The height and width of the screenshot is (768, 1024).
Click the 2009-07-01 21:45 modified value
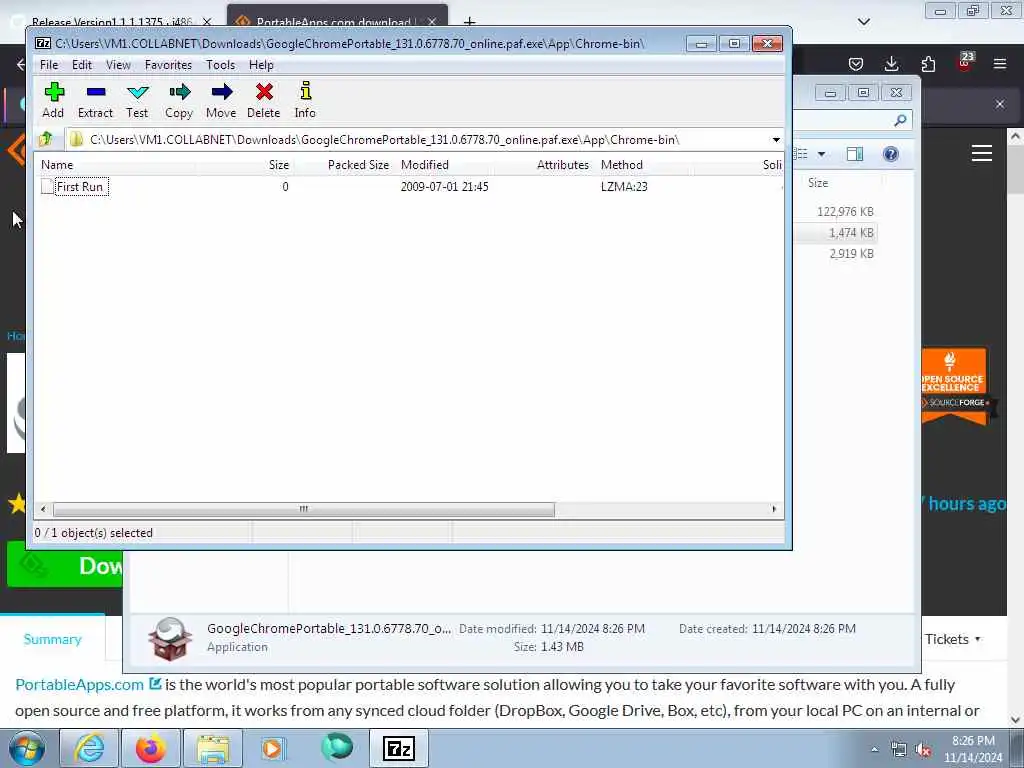[x=444, y=187]
